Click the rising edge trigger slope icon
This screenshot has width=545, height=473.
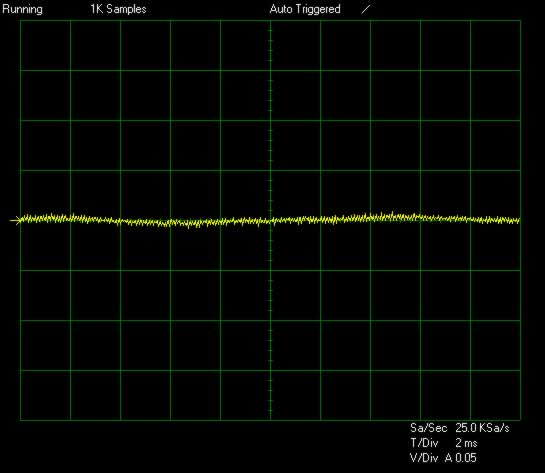[366, 9]
